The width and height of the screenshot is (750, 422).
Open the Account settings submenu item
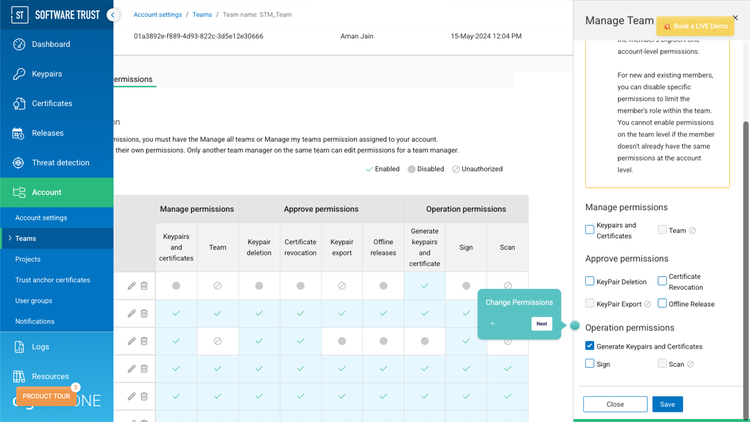pos(41,218)
